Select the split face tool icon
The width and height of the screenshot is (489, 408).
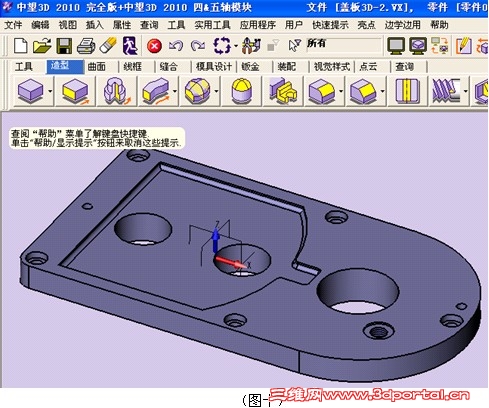pyautogui.click(x=407, y=90)
